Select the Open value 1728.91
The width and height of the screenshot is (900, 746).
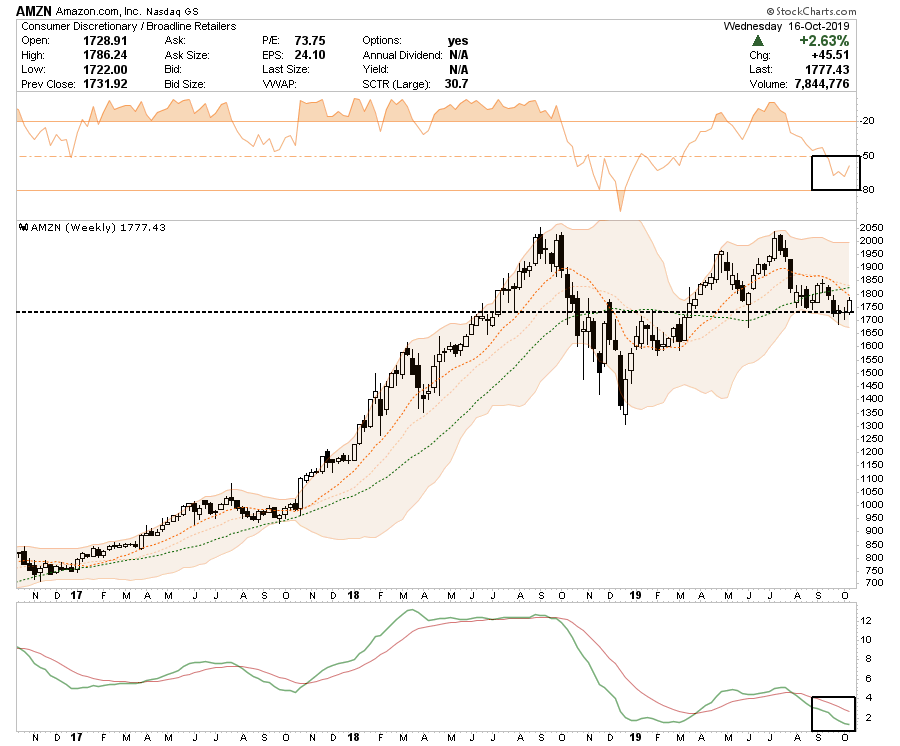105,41
